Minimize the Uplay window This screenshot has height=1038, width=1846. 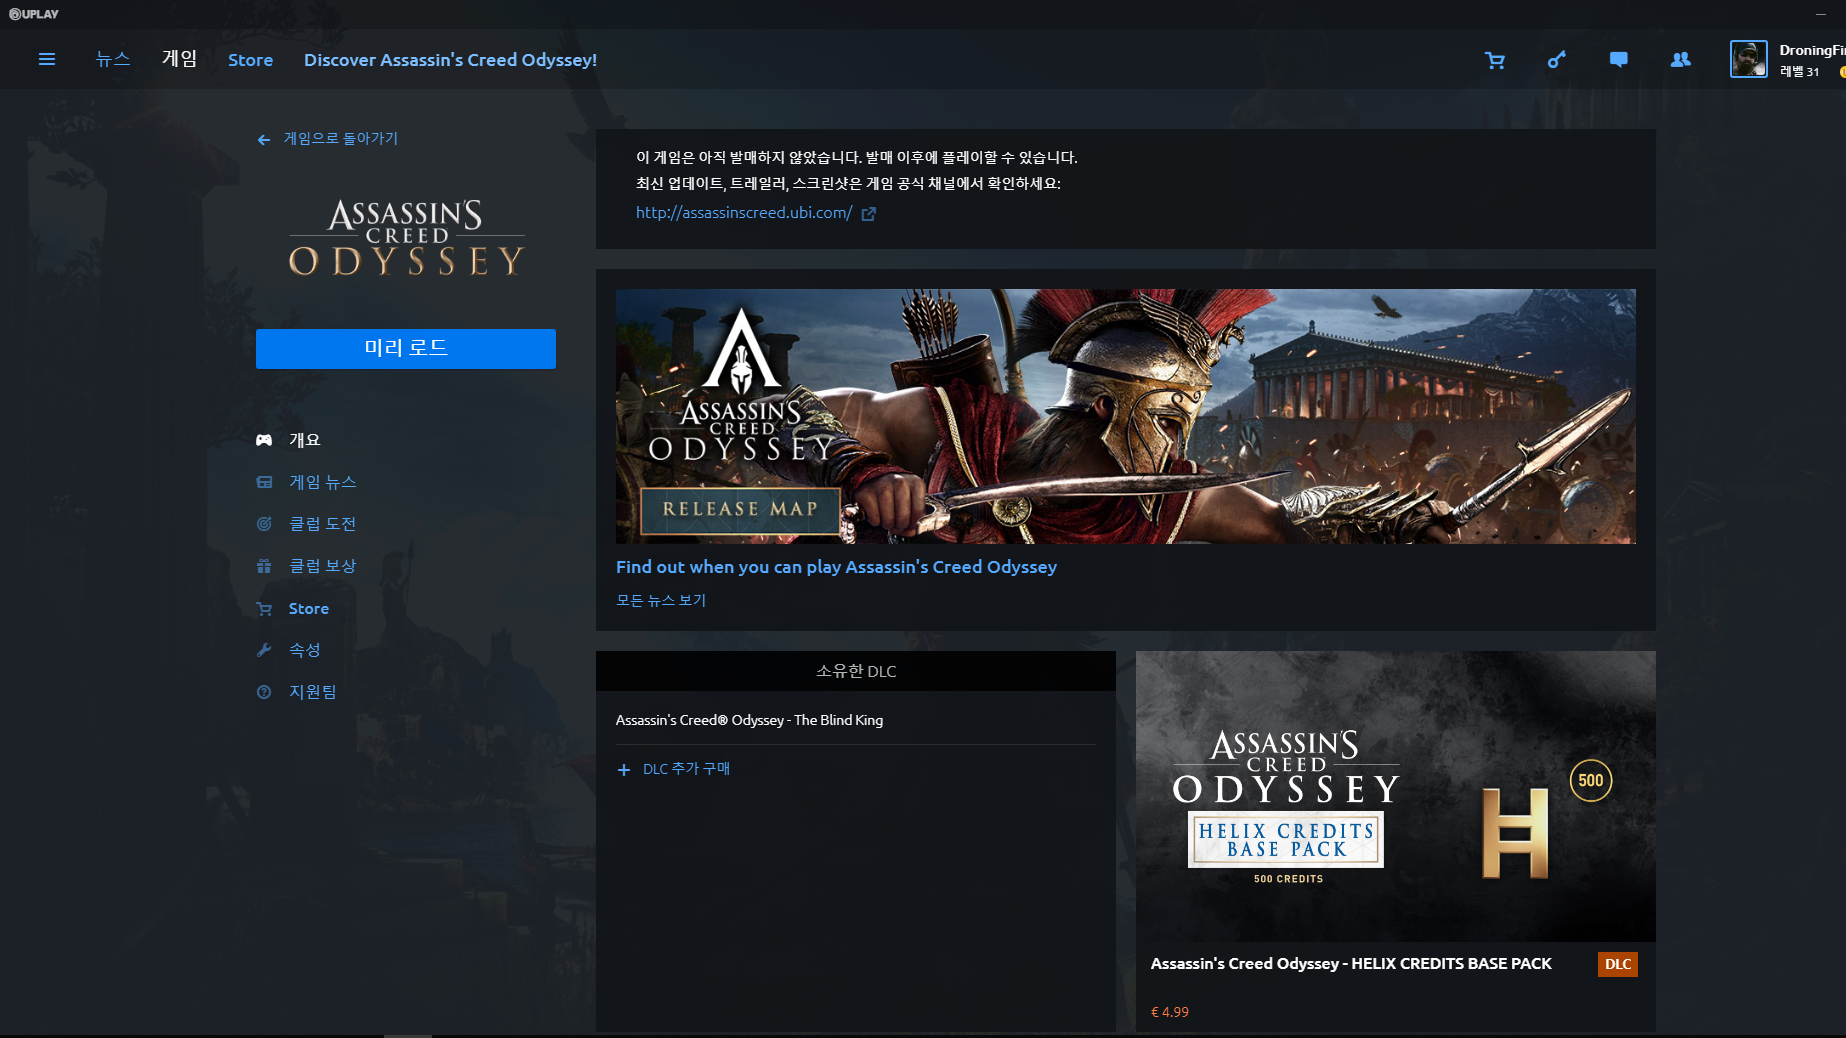[1821, 14]
